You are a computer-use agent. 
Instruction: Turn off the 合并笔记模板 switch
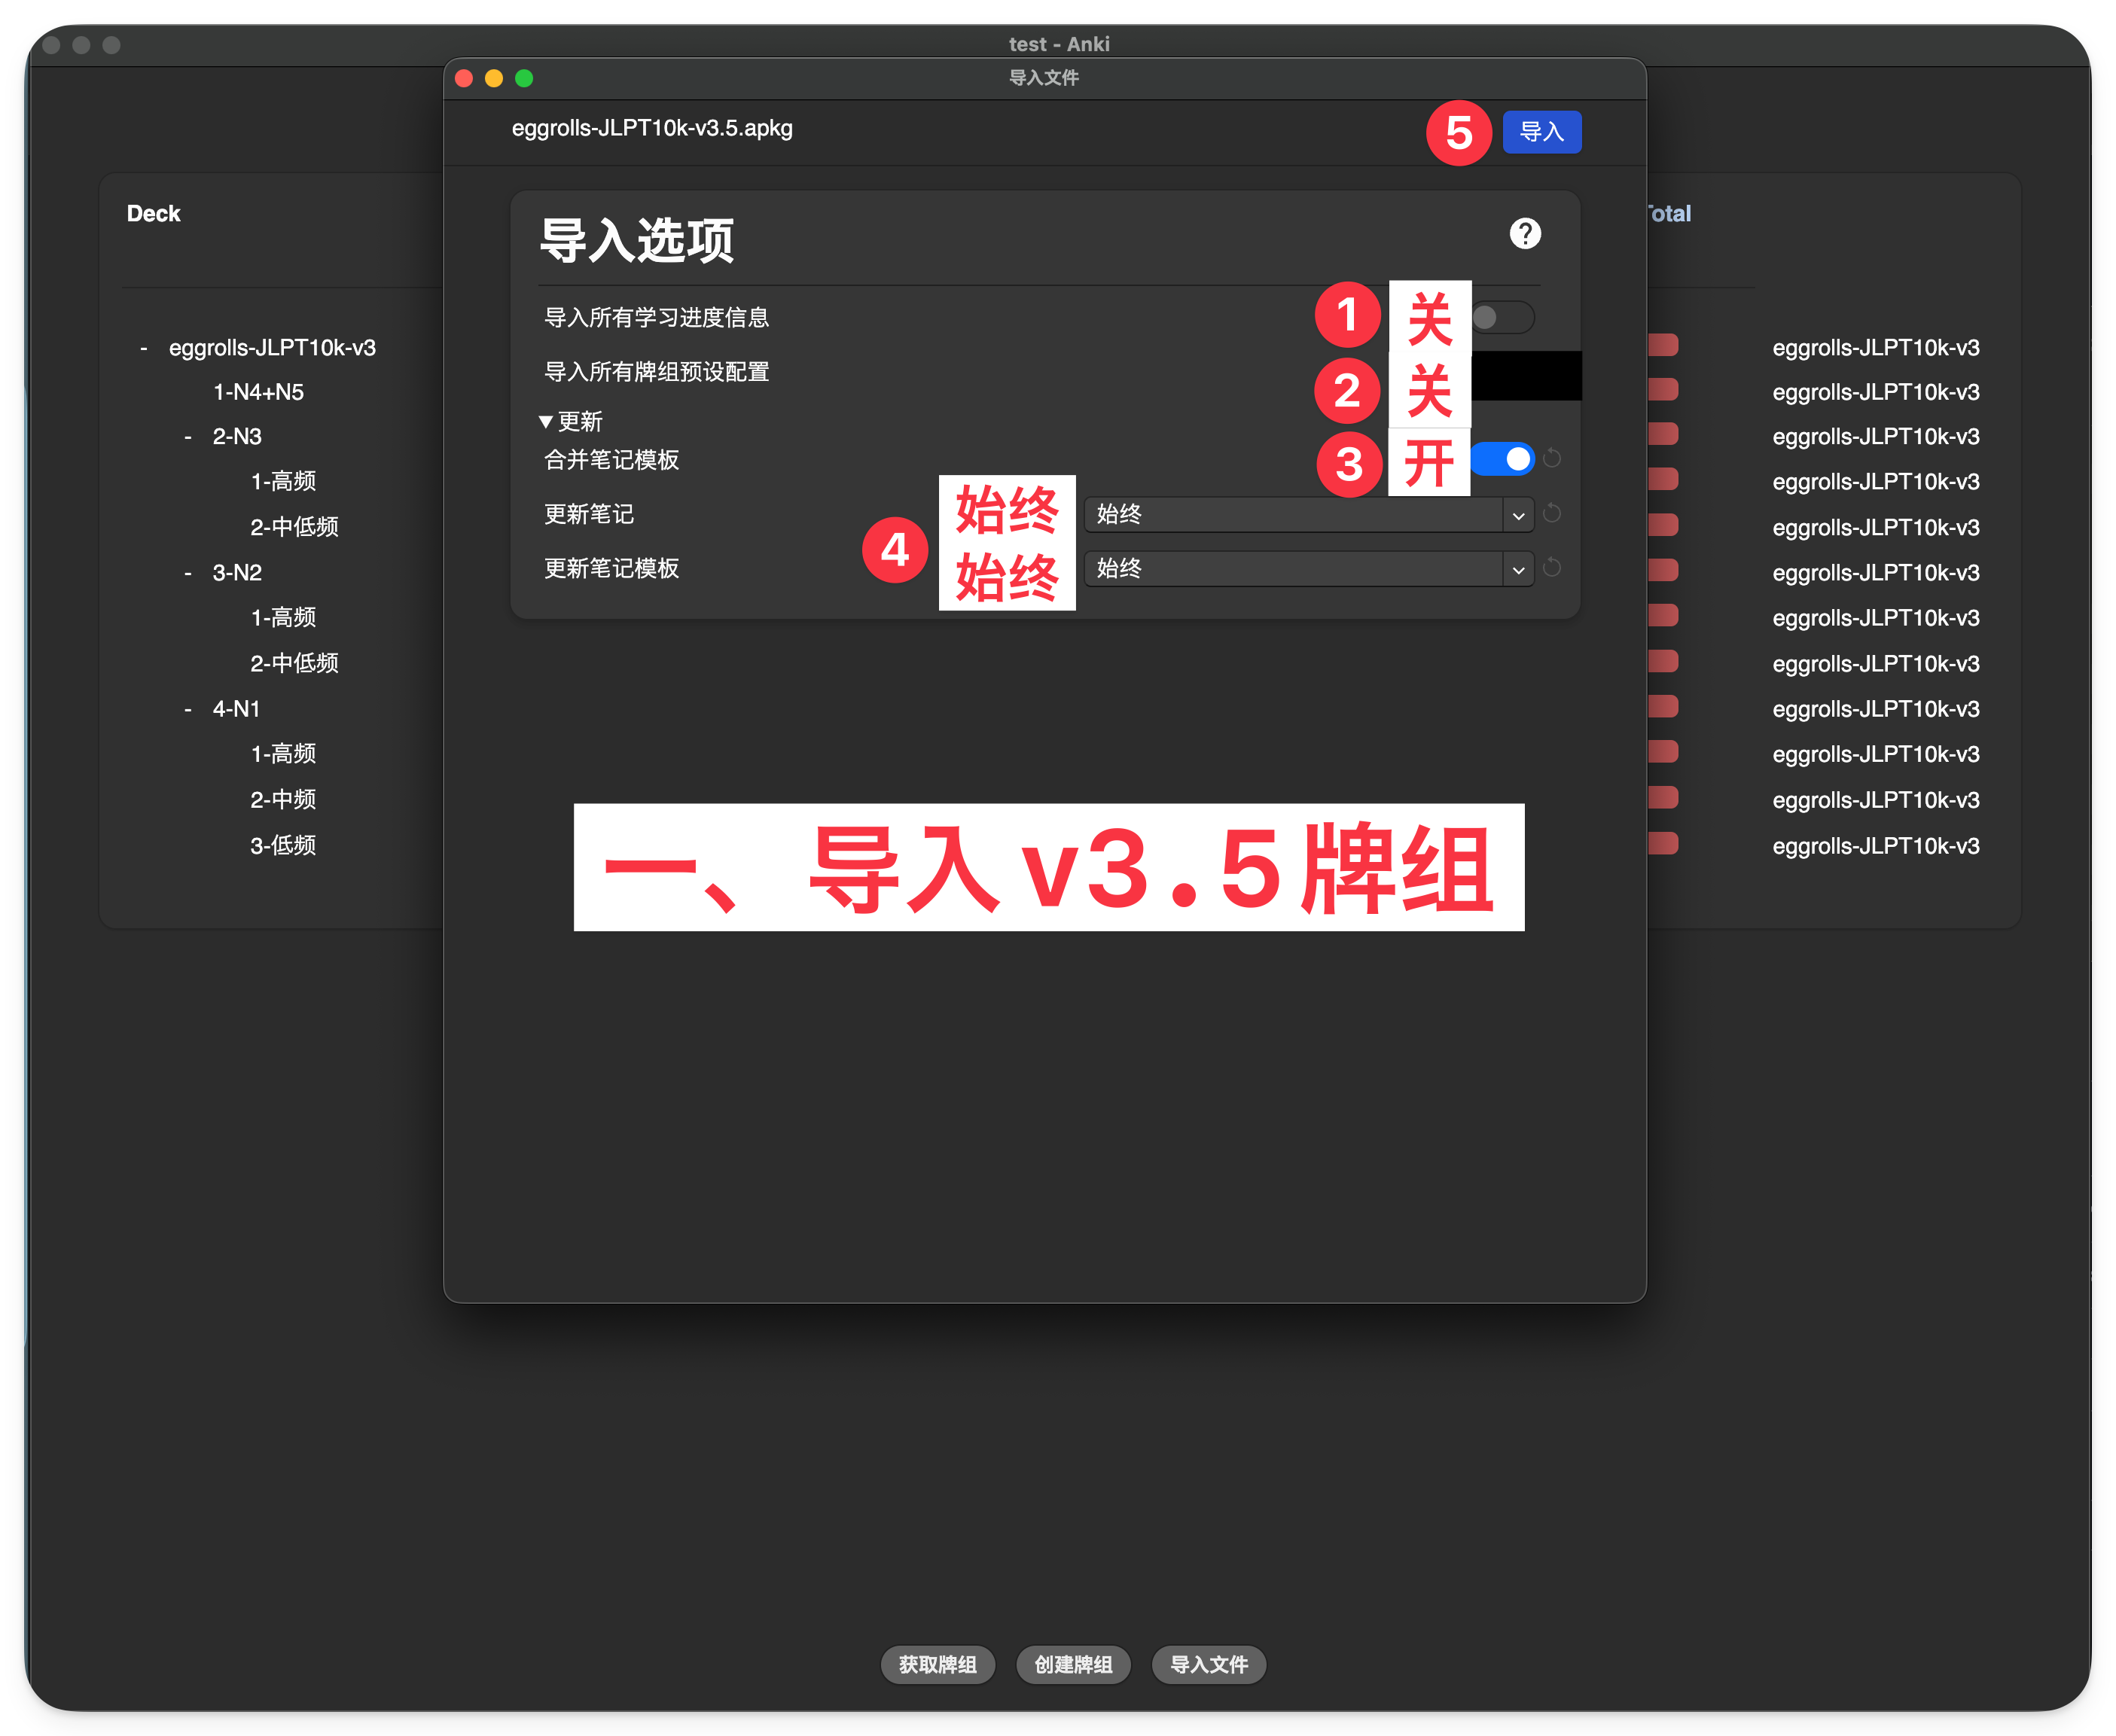1502,459
